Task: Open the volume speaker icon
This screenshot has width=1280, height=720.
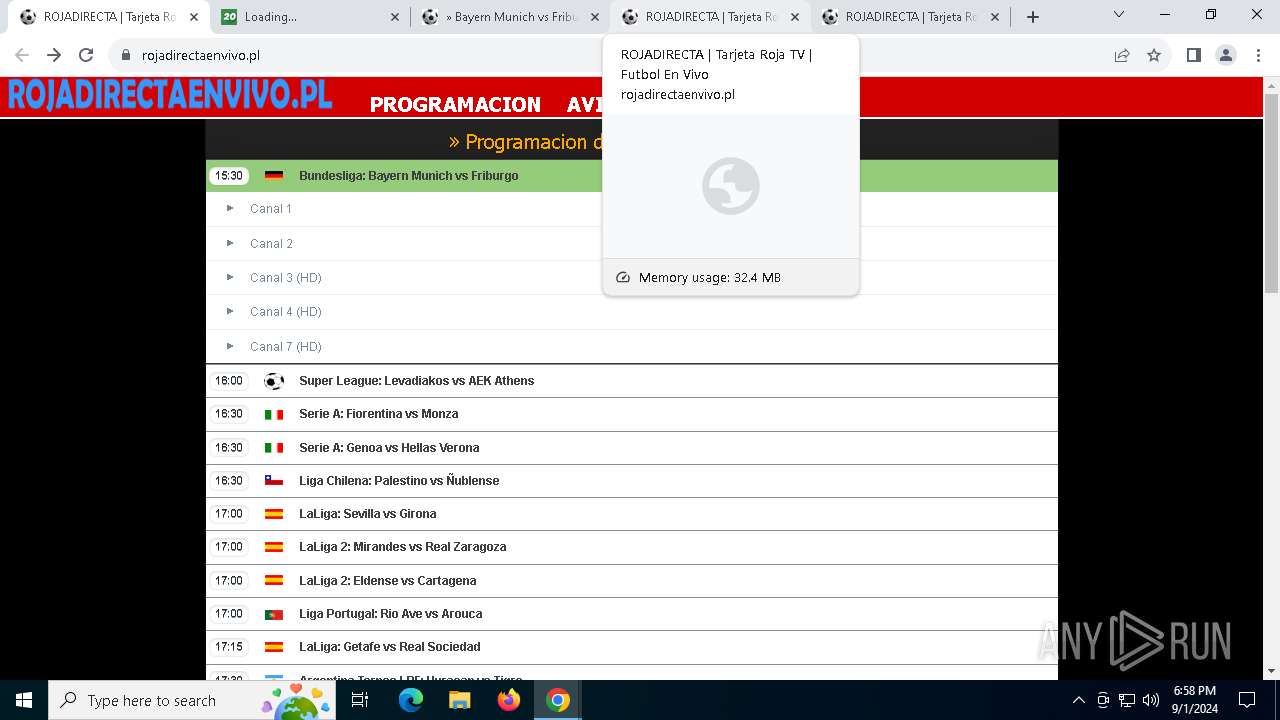Action: pyautogui.click(x=1151, y=700)
